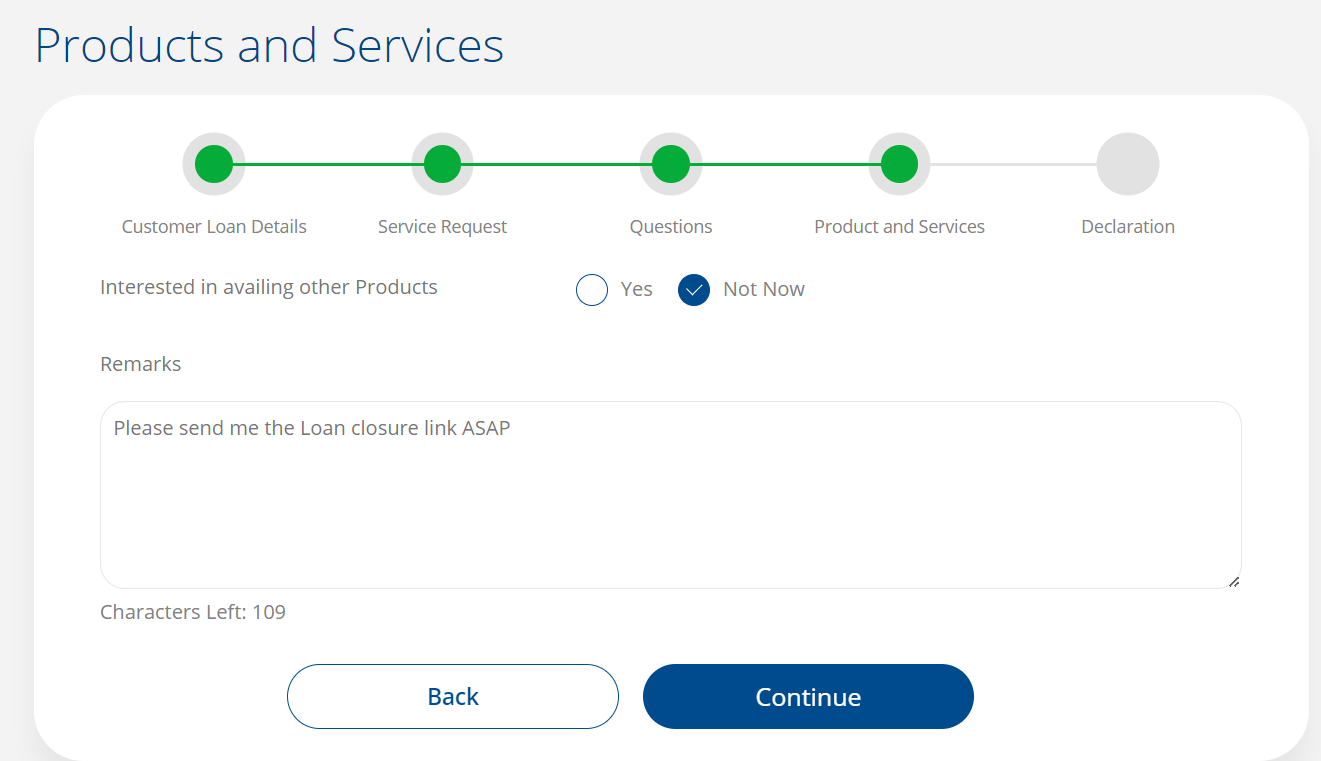
Task: Click the Product and Services step label
Action: (x=899, y=227)
